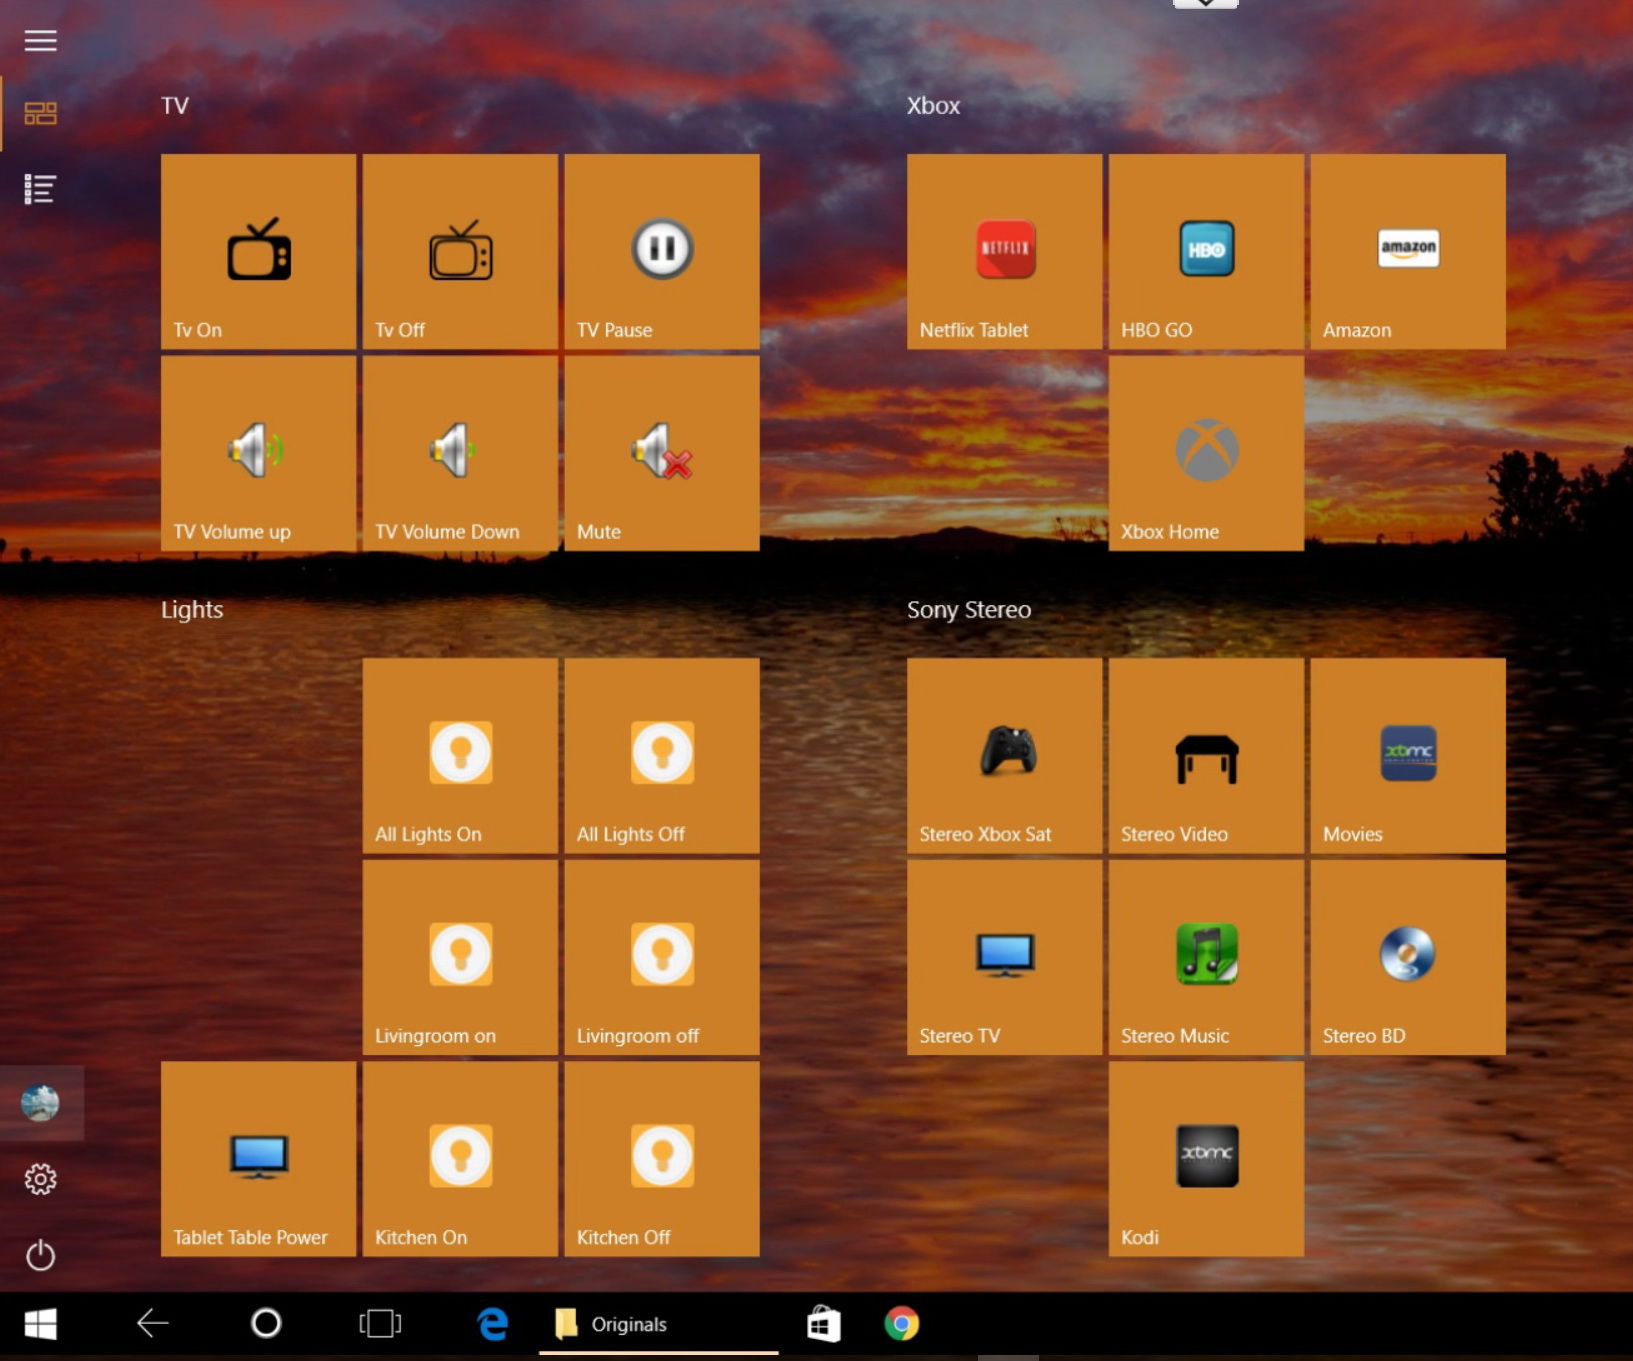Image resolution: width=1633 pixels, height=1361 pixels.
Task: Open the settings gear in the sidebar
Action: (x=40, y=1179)
